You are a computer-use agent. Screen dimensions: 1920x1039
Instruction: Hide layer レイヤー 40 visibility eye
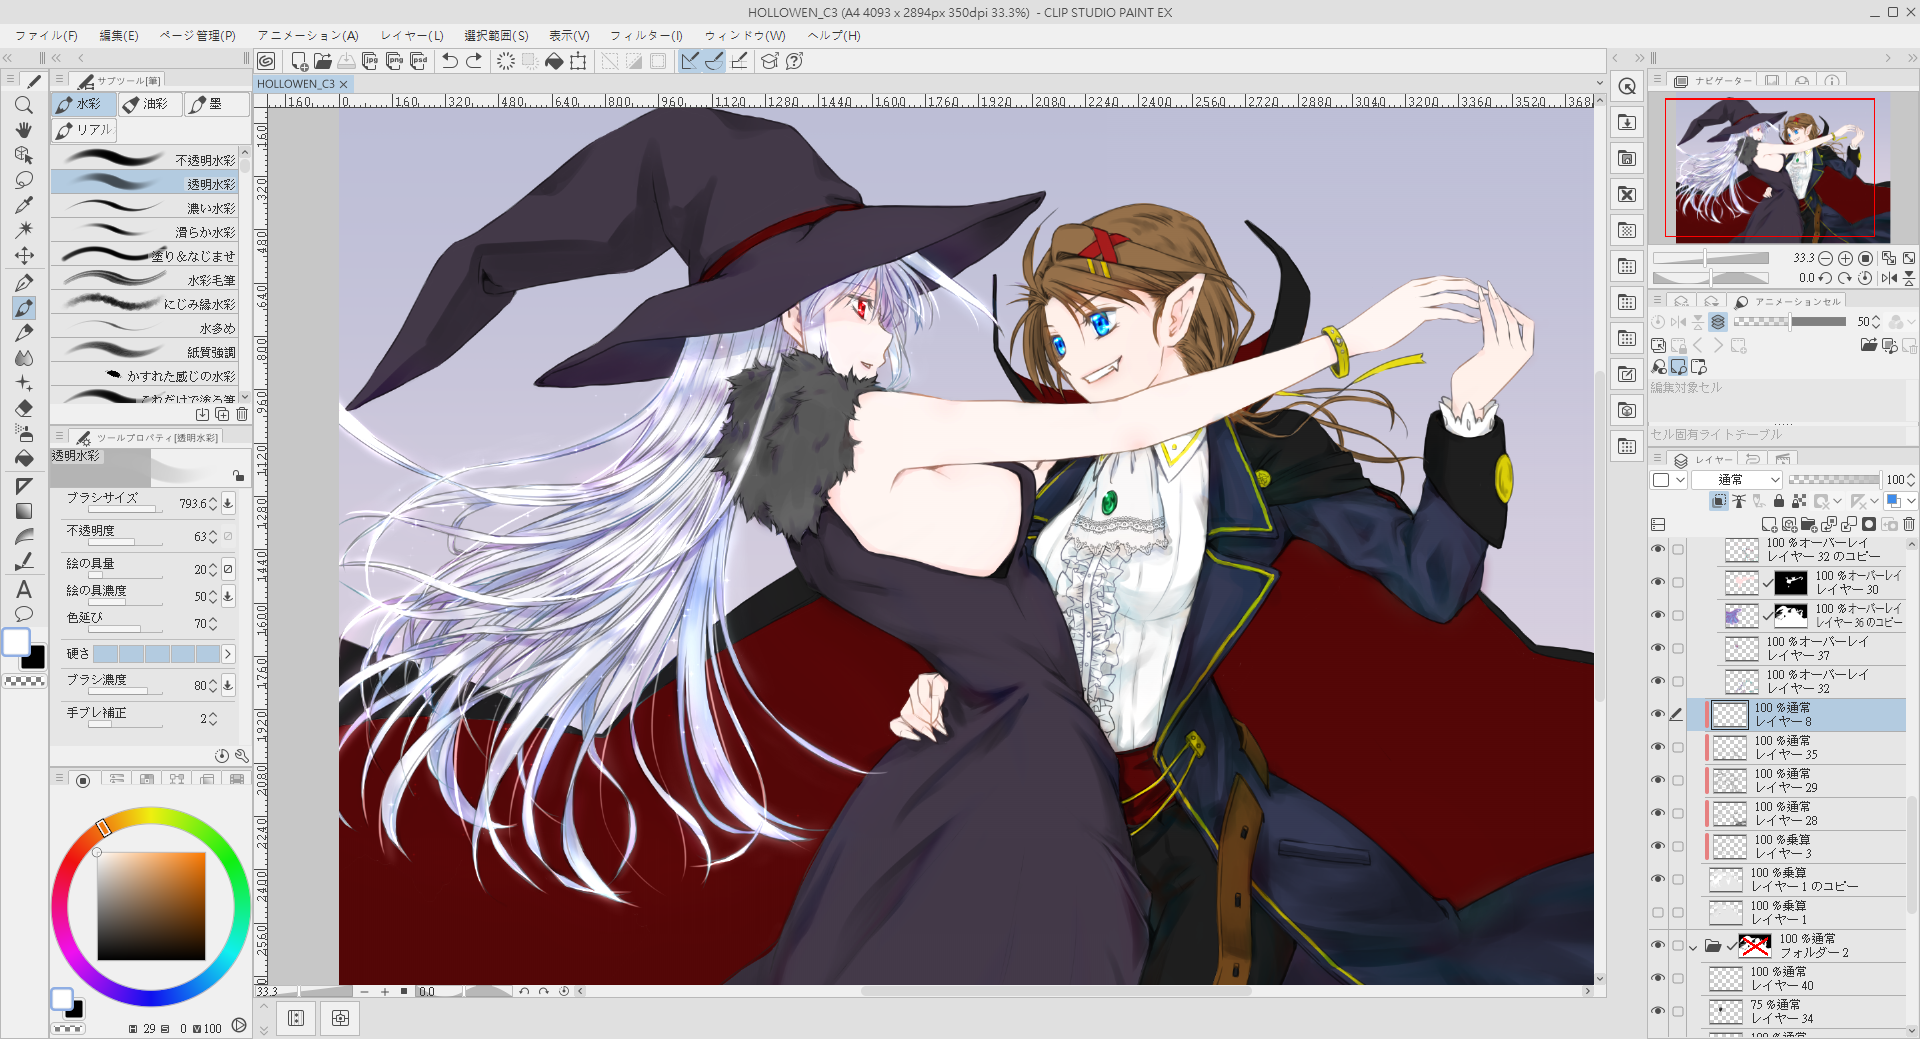pos(1658,978)
